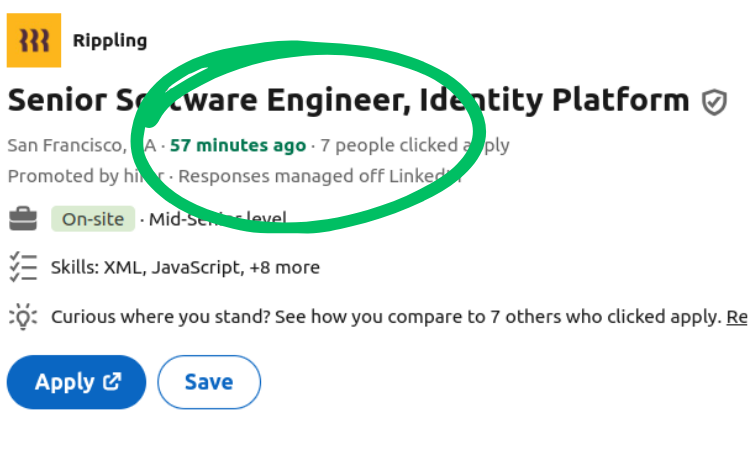Click the lightbulb insights icon
Screen dimensions: 756x449
pos(23,317)
